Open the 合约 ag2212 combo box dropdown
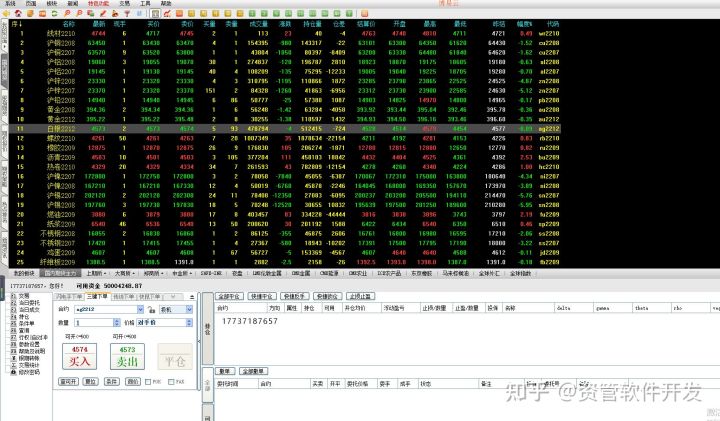 tap(141, 309)
